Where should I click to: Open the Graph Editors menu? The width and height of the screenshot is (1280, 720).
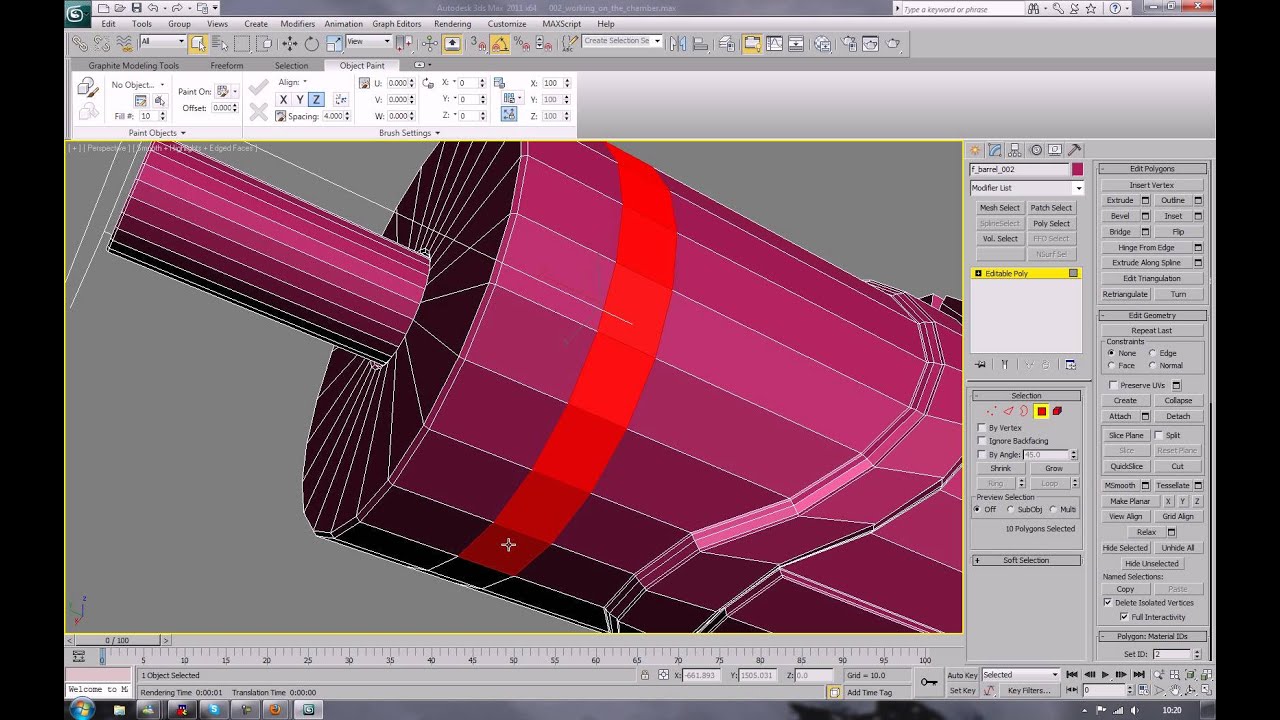396,24
